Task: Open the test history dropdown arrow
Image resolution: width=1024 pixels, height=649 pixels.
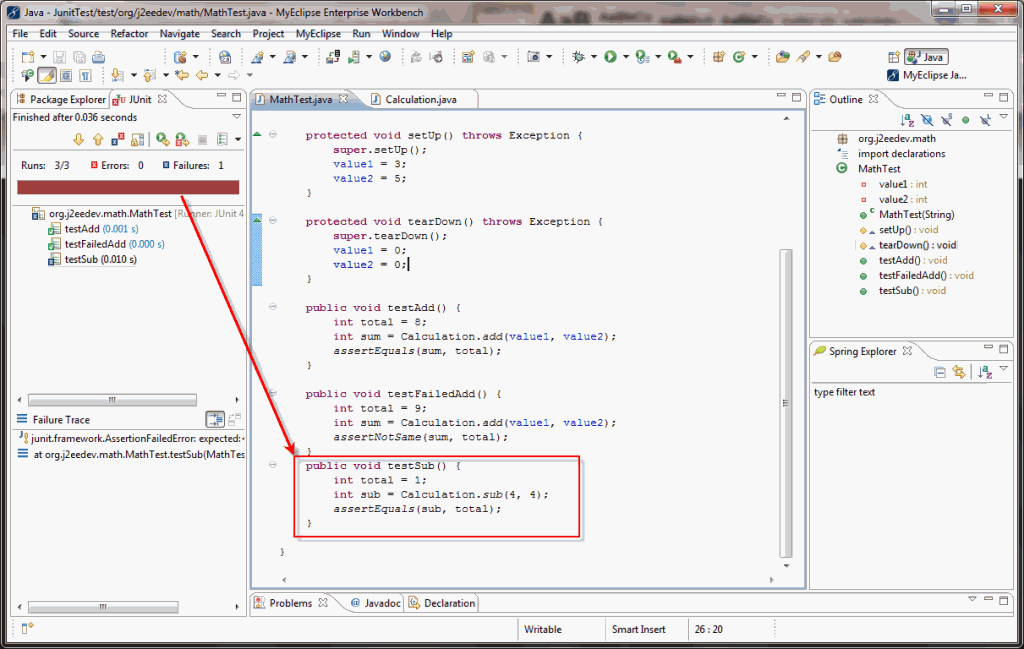Action: [238, 140]
